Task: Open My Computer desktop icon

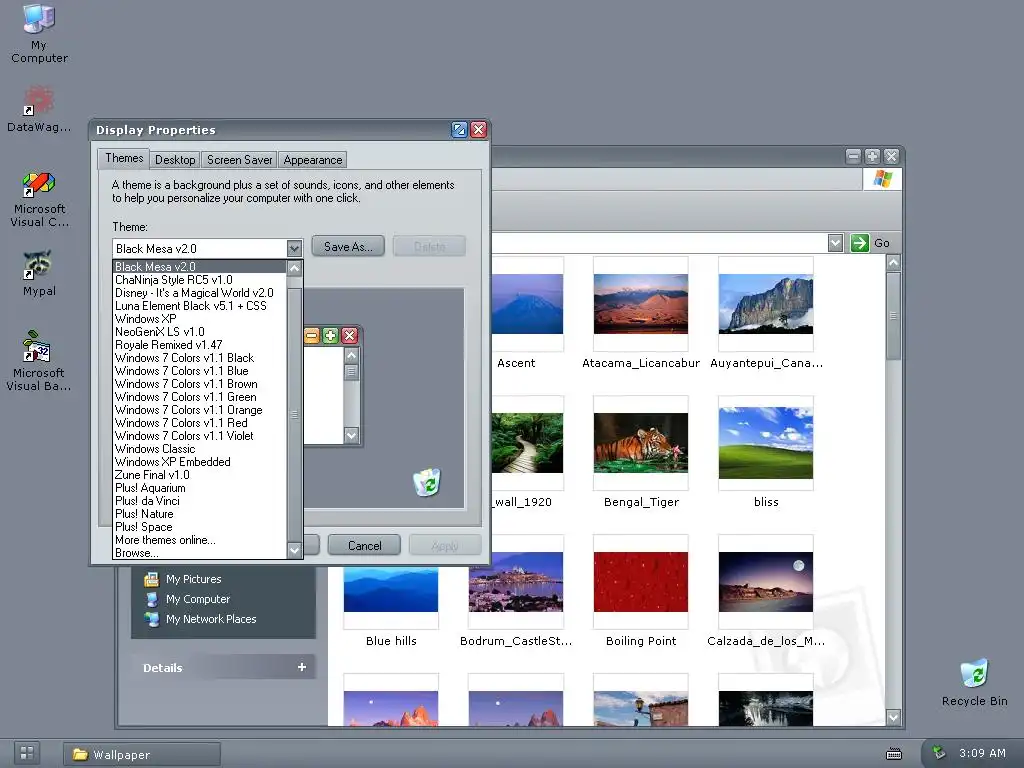Action: coord(39,33)
